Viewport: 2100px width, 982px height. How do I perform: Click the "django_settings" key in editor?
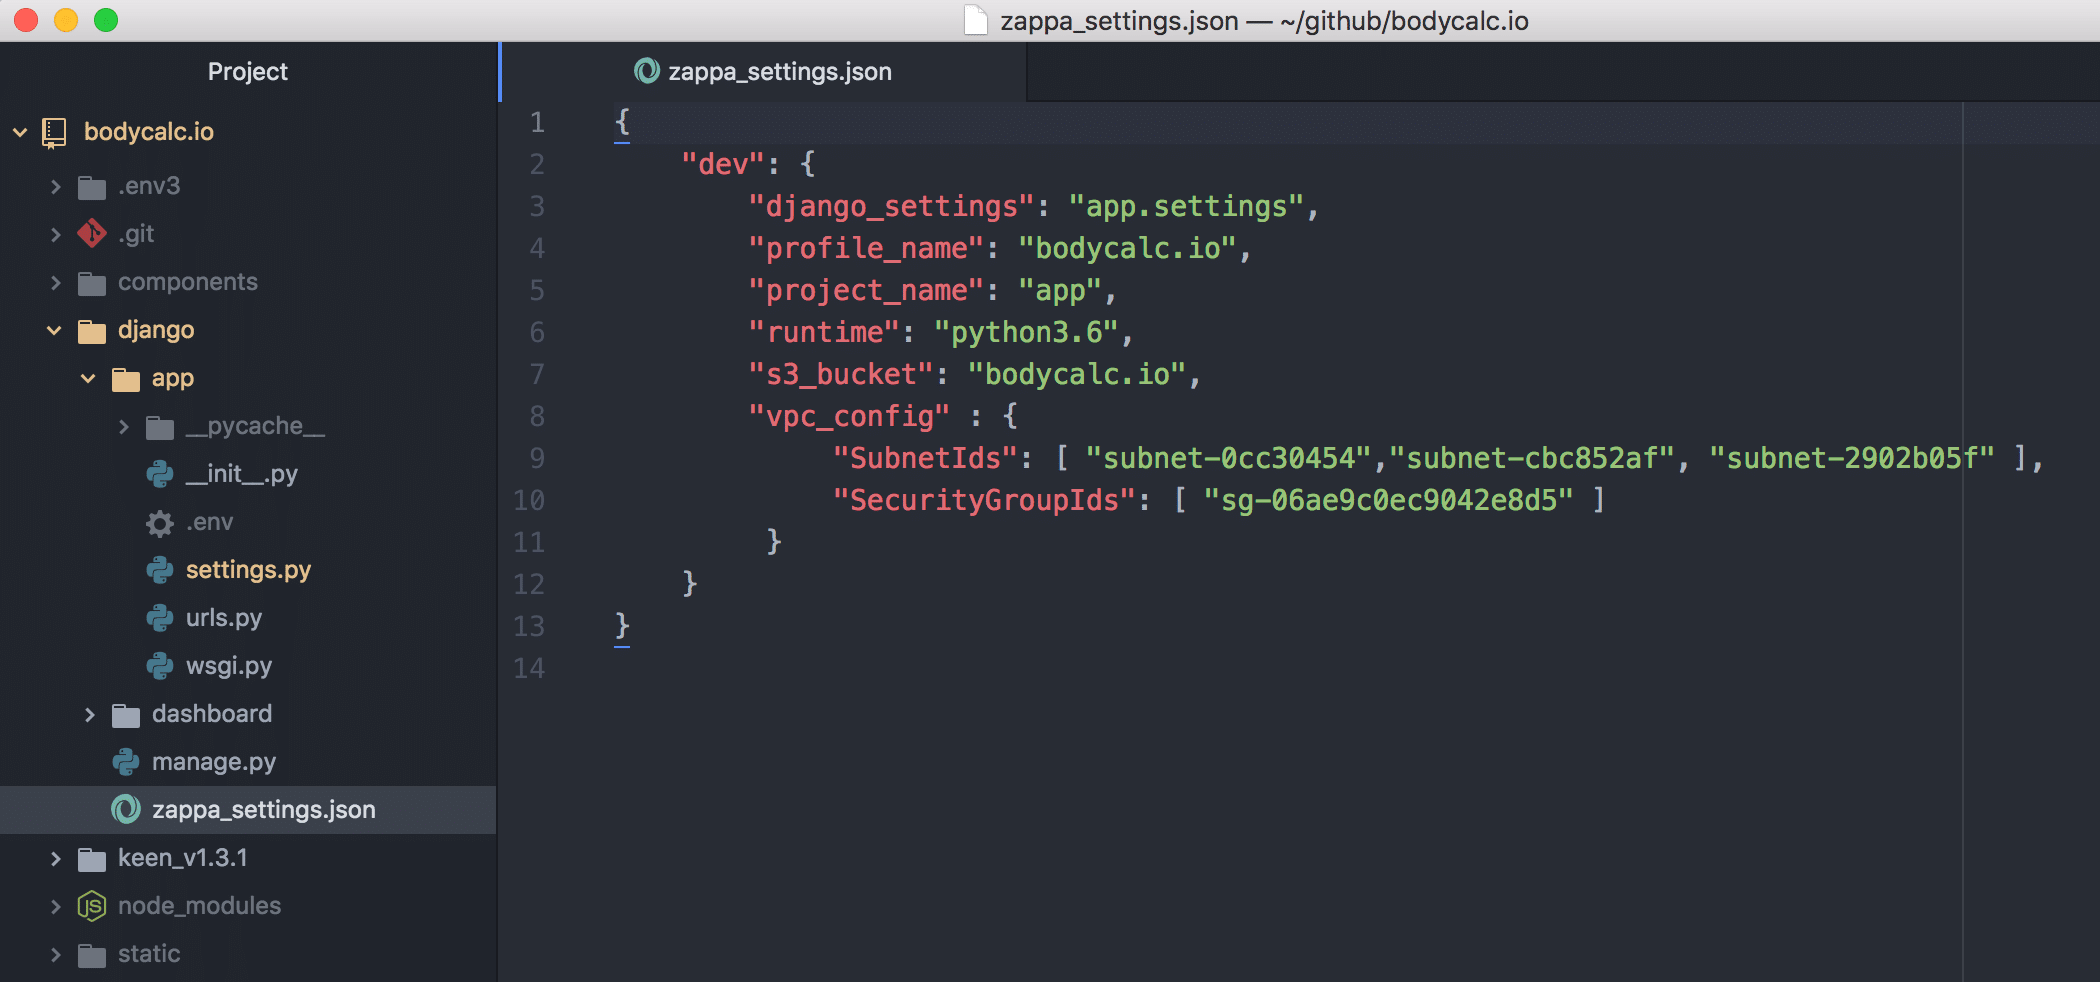(x=892, y=206)
